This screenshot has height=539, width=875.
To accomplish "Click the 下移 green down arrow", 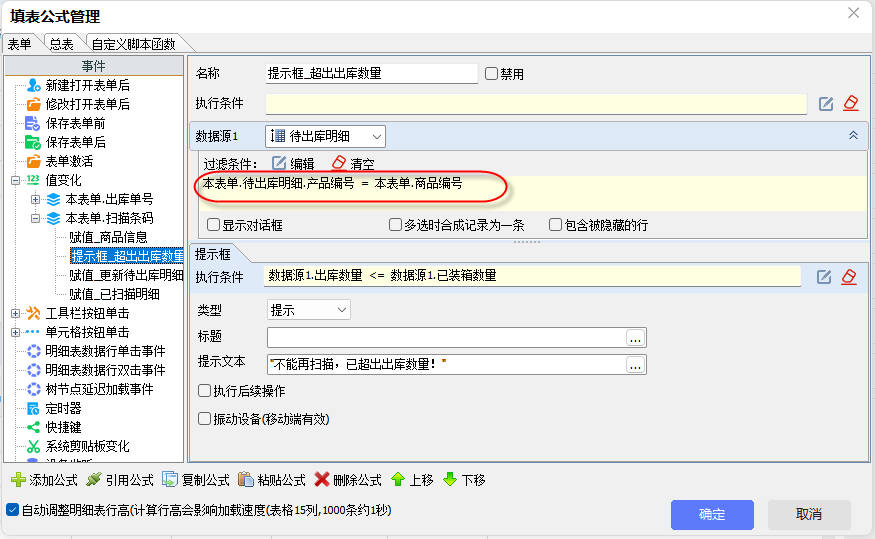I will coord(450,480).
